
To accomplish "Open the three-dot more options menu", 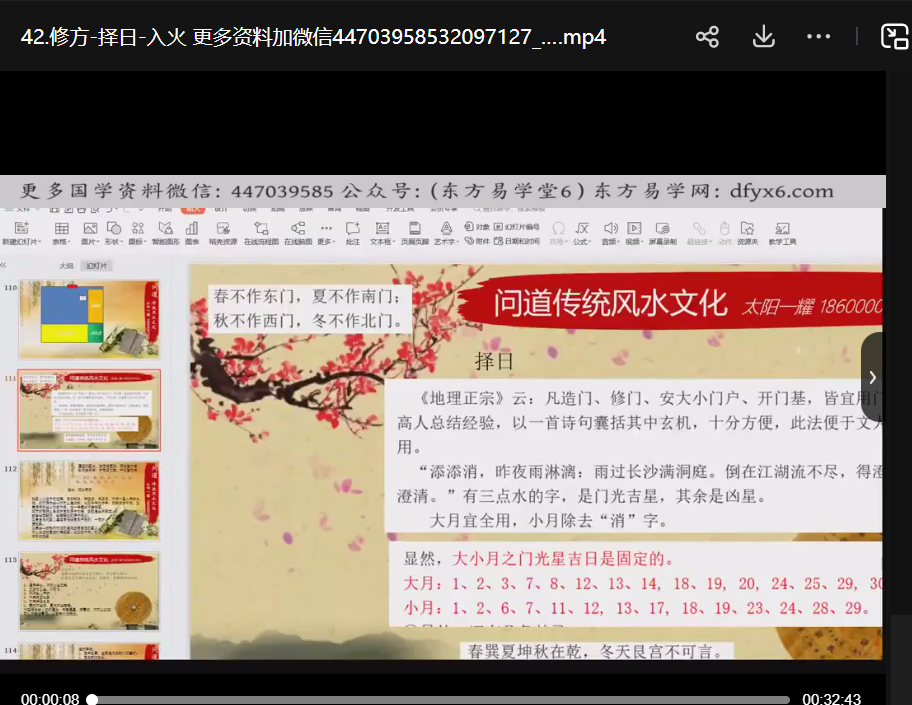I will click(x=818, y=37).
